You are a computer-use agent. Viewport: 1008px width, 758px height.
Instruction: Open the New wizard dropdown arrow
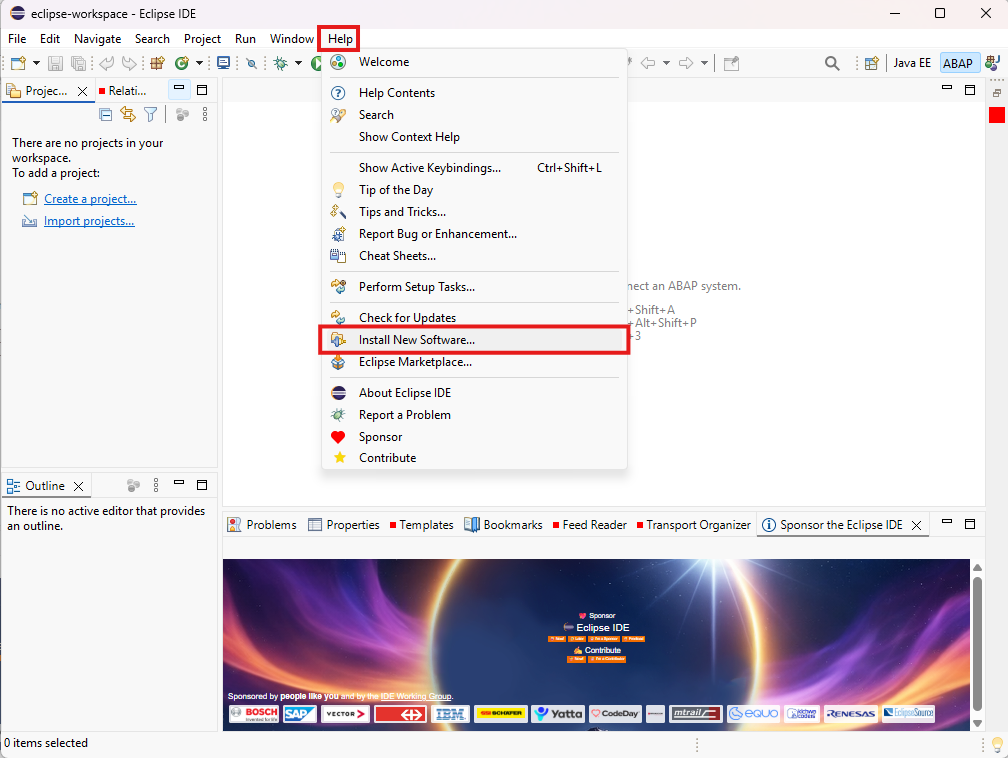coord(36,63)
